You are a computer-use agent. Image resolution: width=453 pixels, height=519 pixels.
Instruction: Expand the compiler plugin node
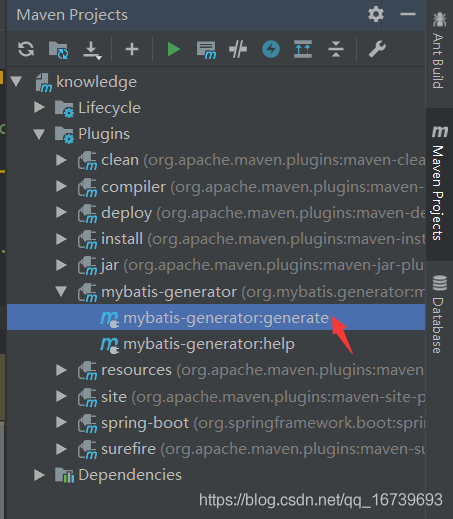click(61, 186)
